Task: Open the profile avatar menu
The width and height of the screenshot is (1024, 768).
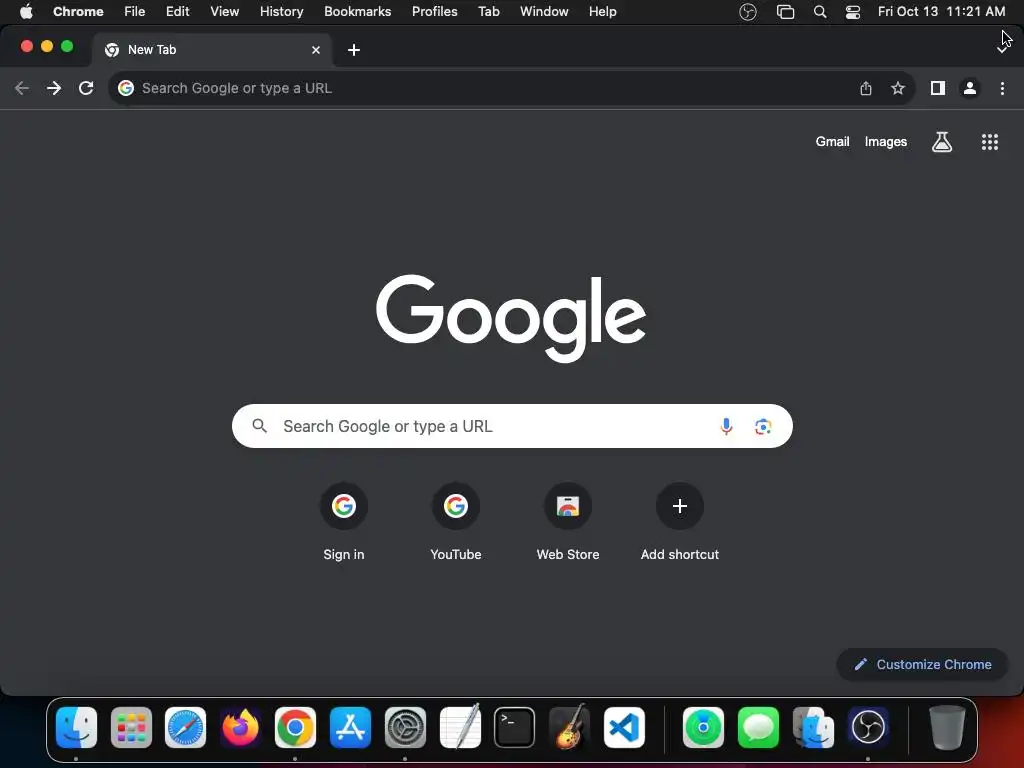Action: click(970, 88)
